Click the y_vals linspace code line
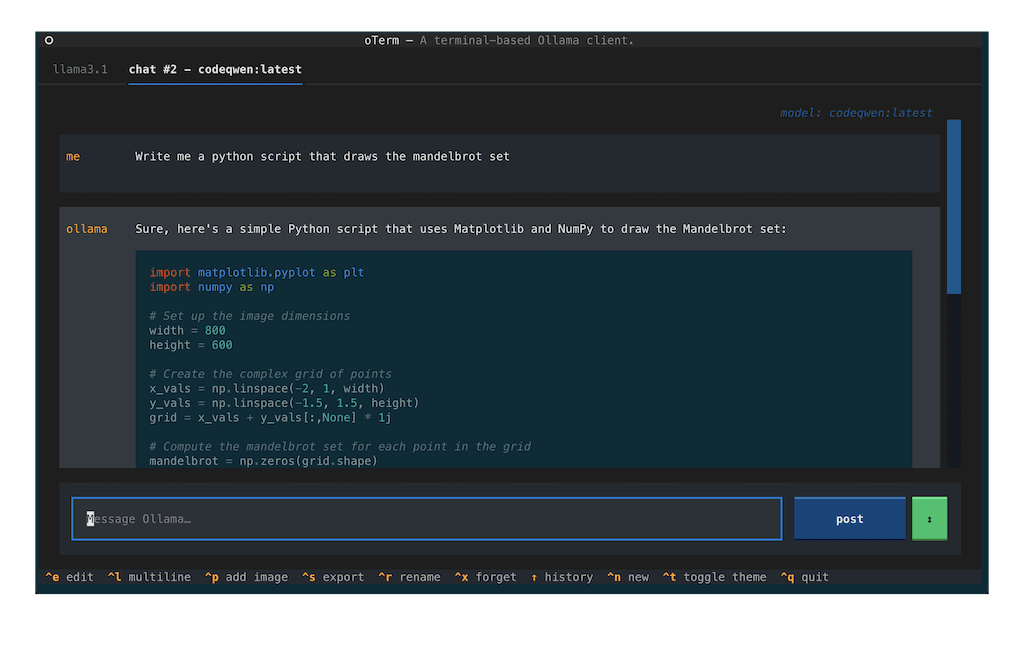The image size is (1024, 666). coord(284,403)
